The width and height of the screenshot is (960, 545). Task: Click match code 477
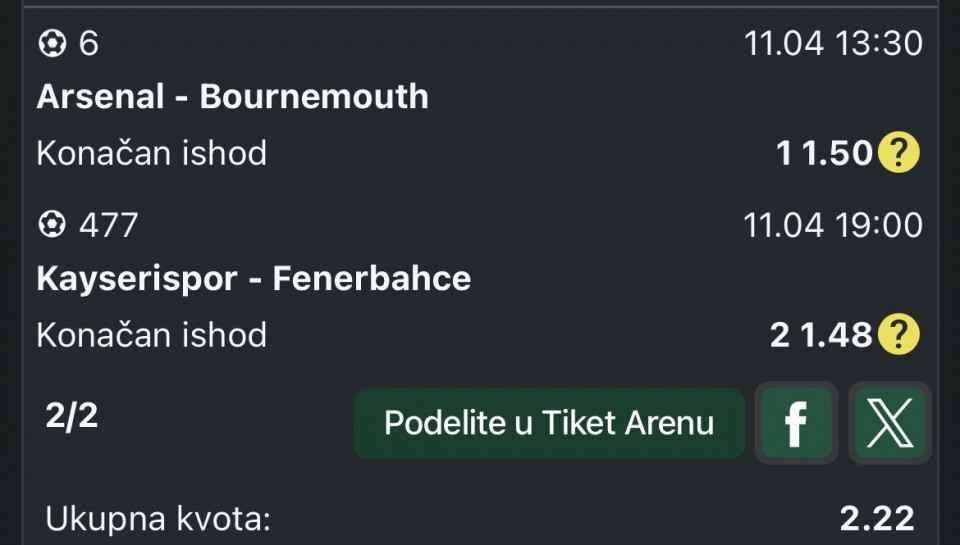108,225
